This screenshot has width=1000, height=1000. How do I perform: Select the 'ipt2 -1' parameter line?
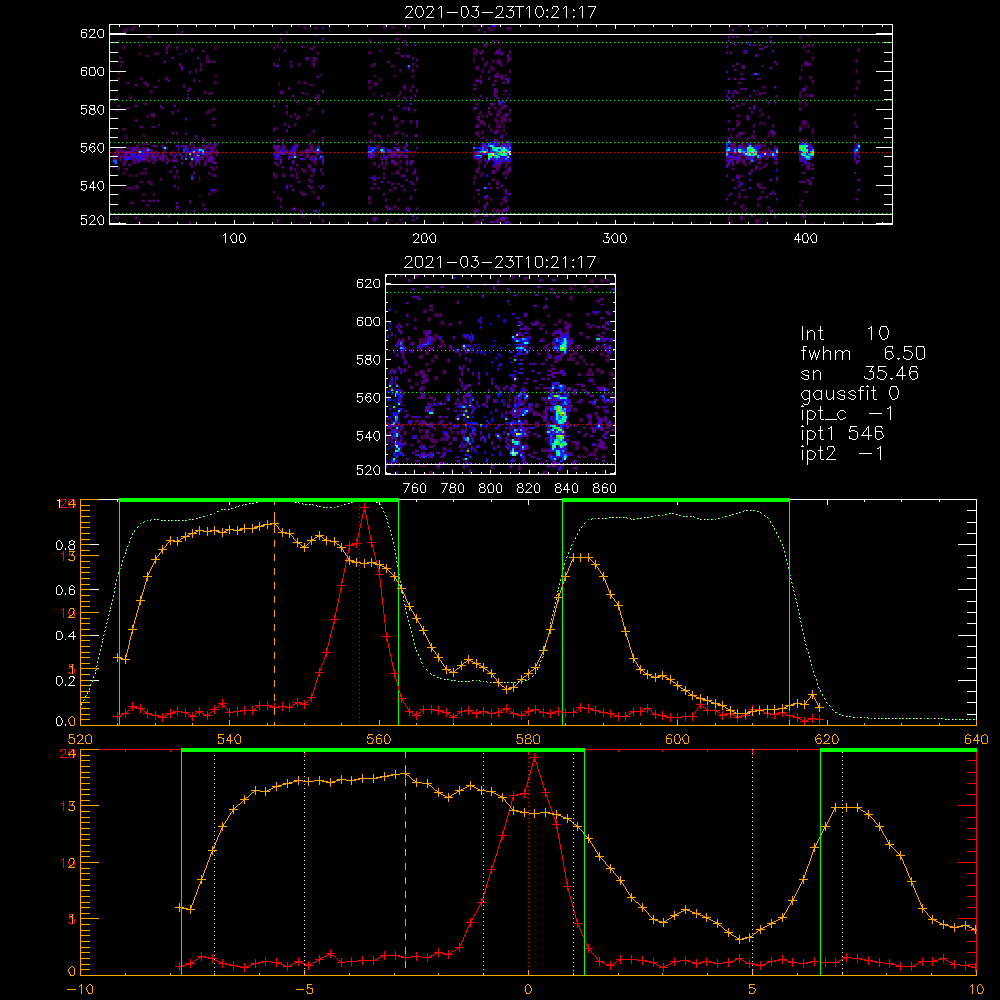(x=842, y=453)
